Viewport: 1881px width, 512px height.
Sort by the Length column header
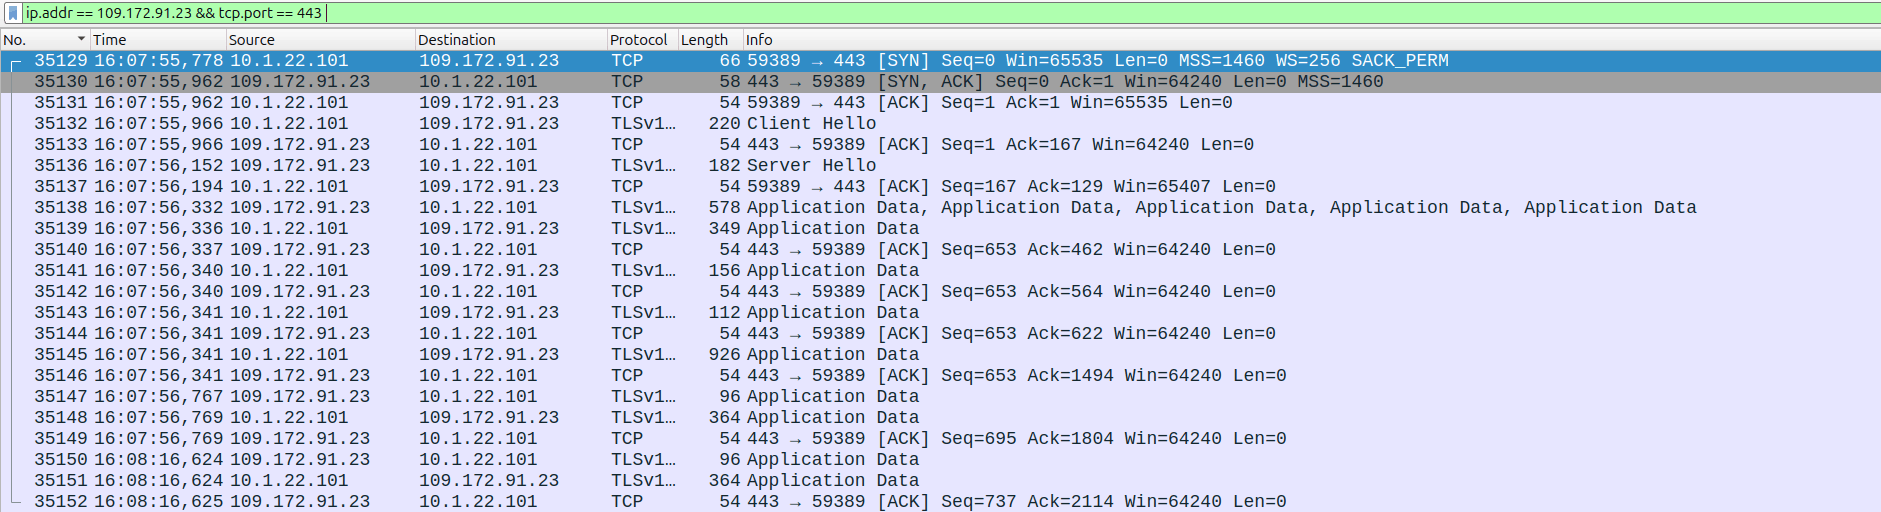point(710,40)
